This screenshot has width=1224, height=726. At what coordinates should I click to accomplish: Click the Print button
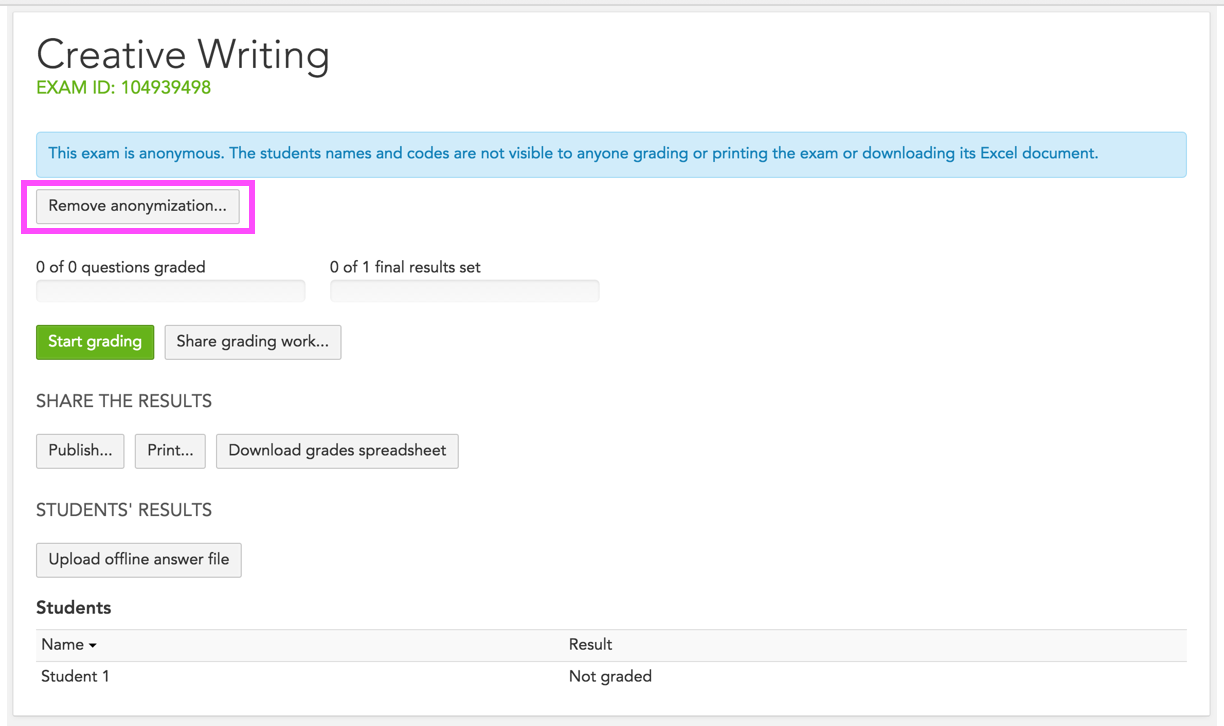(x=170, y=451)
